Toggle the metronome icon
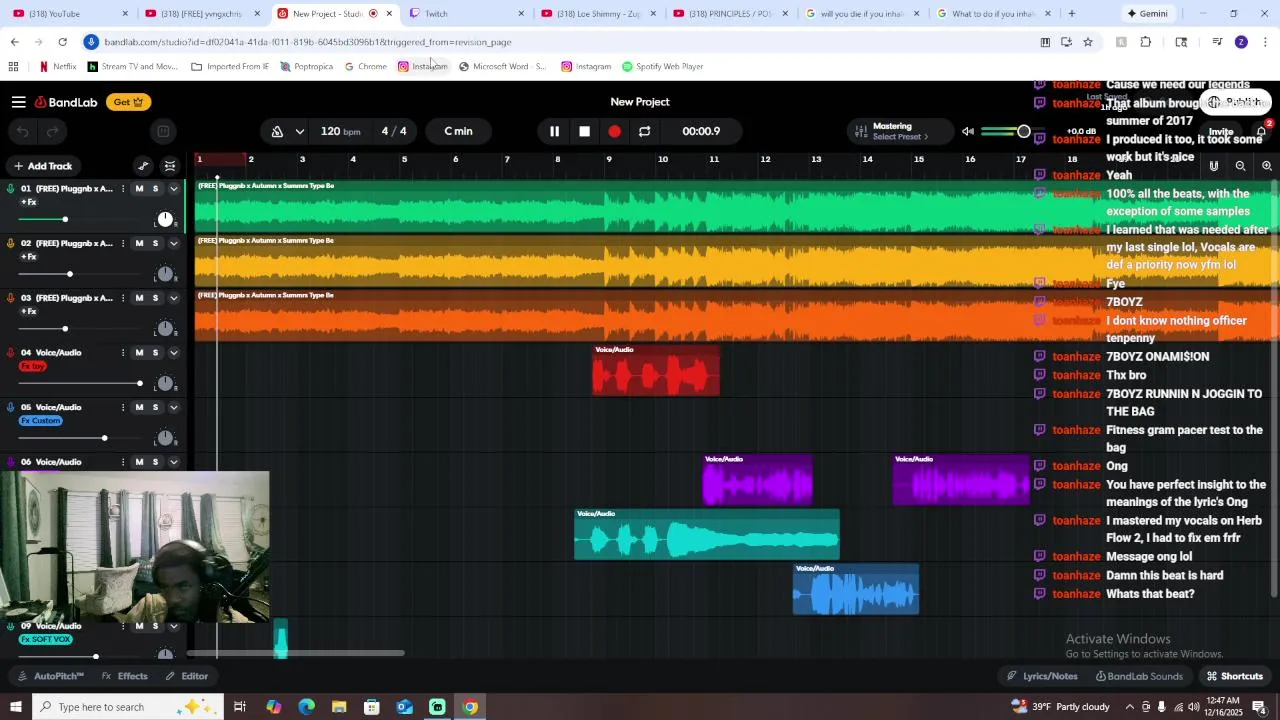This screenshot has height=720, width=1280. tap(277, 131)
